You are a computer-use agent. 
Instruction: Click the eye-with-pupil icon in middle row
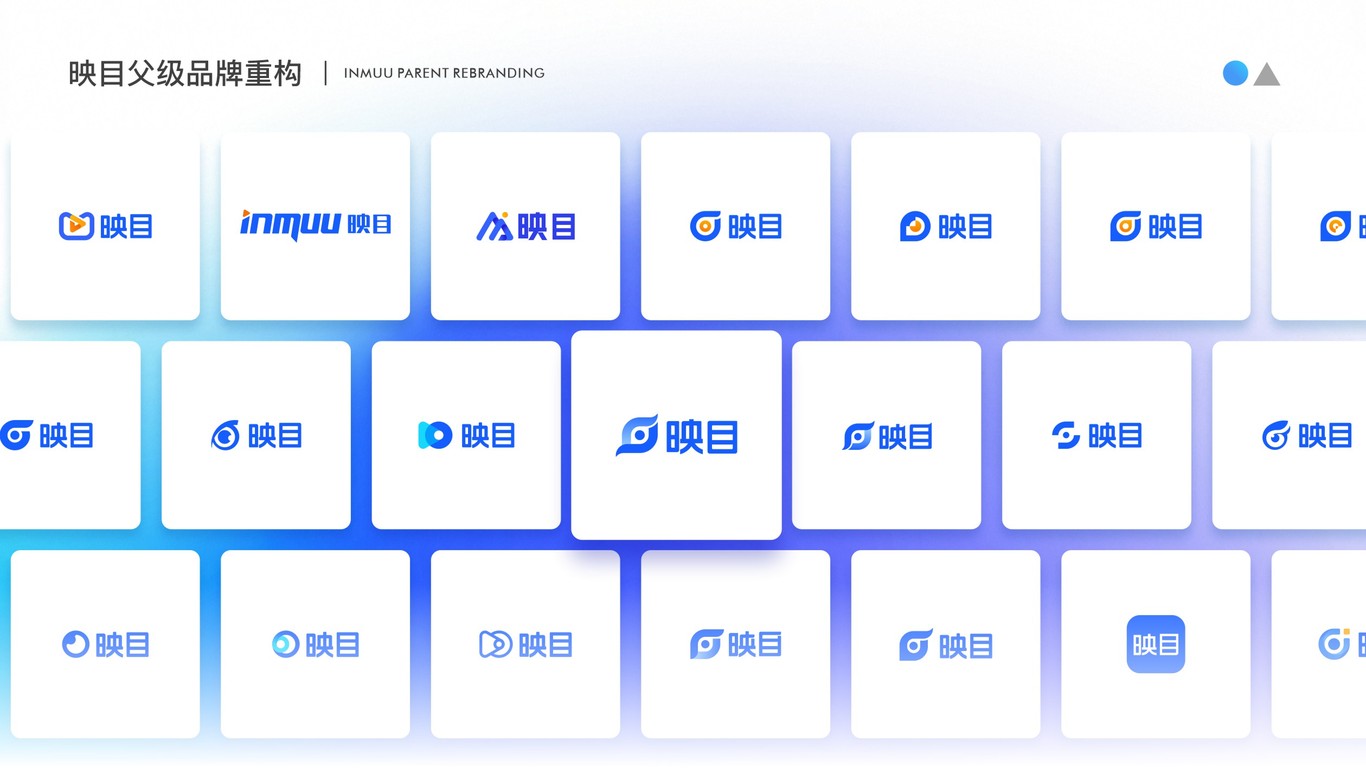point(226,435)
